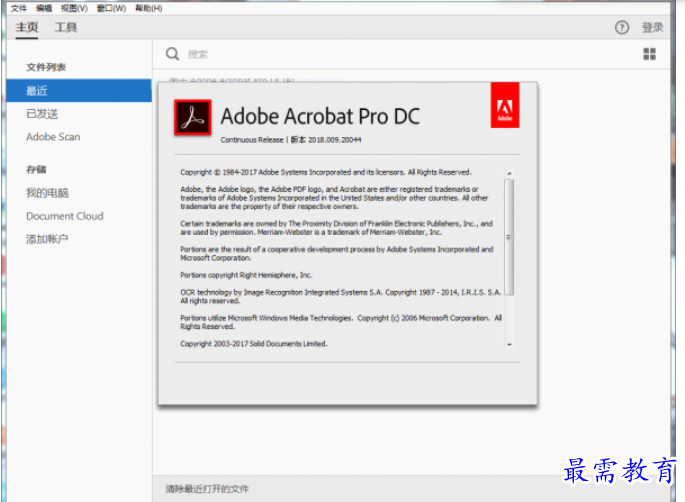
Task: Open 我的电脑 storage location
Action: 47,193
